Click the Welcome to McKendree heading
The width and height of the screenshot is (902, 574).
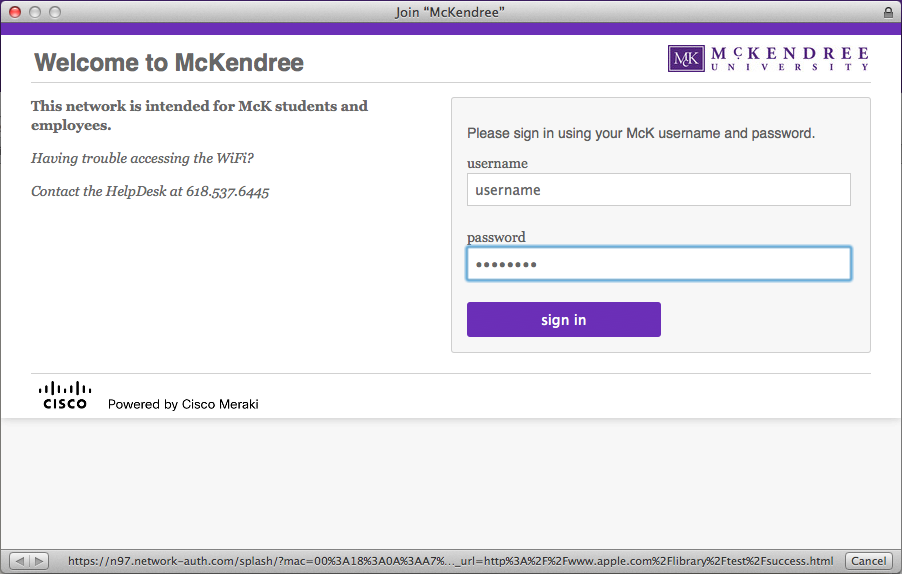tap(169, 63)
